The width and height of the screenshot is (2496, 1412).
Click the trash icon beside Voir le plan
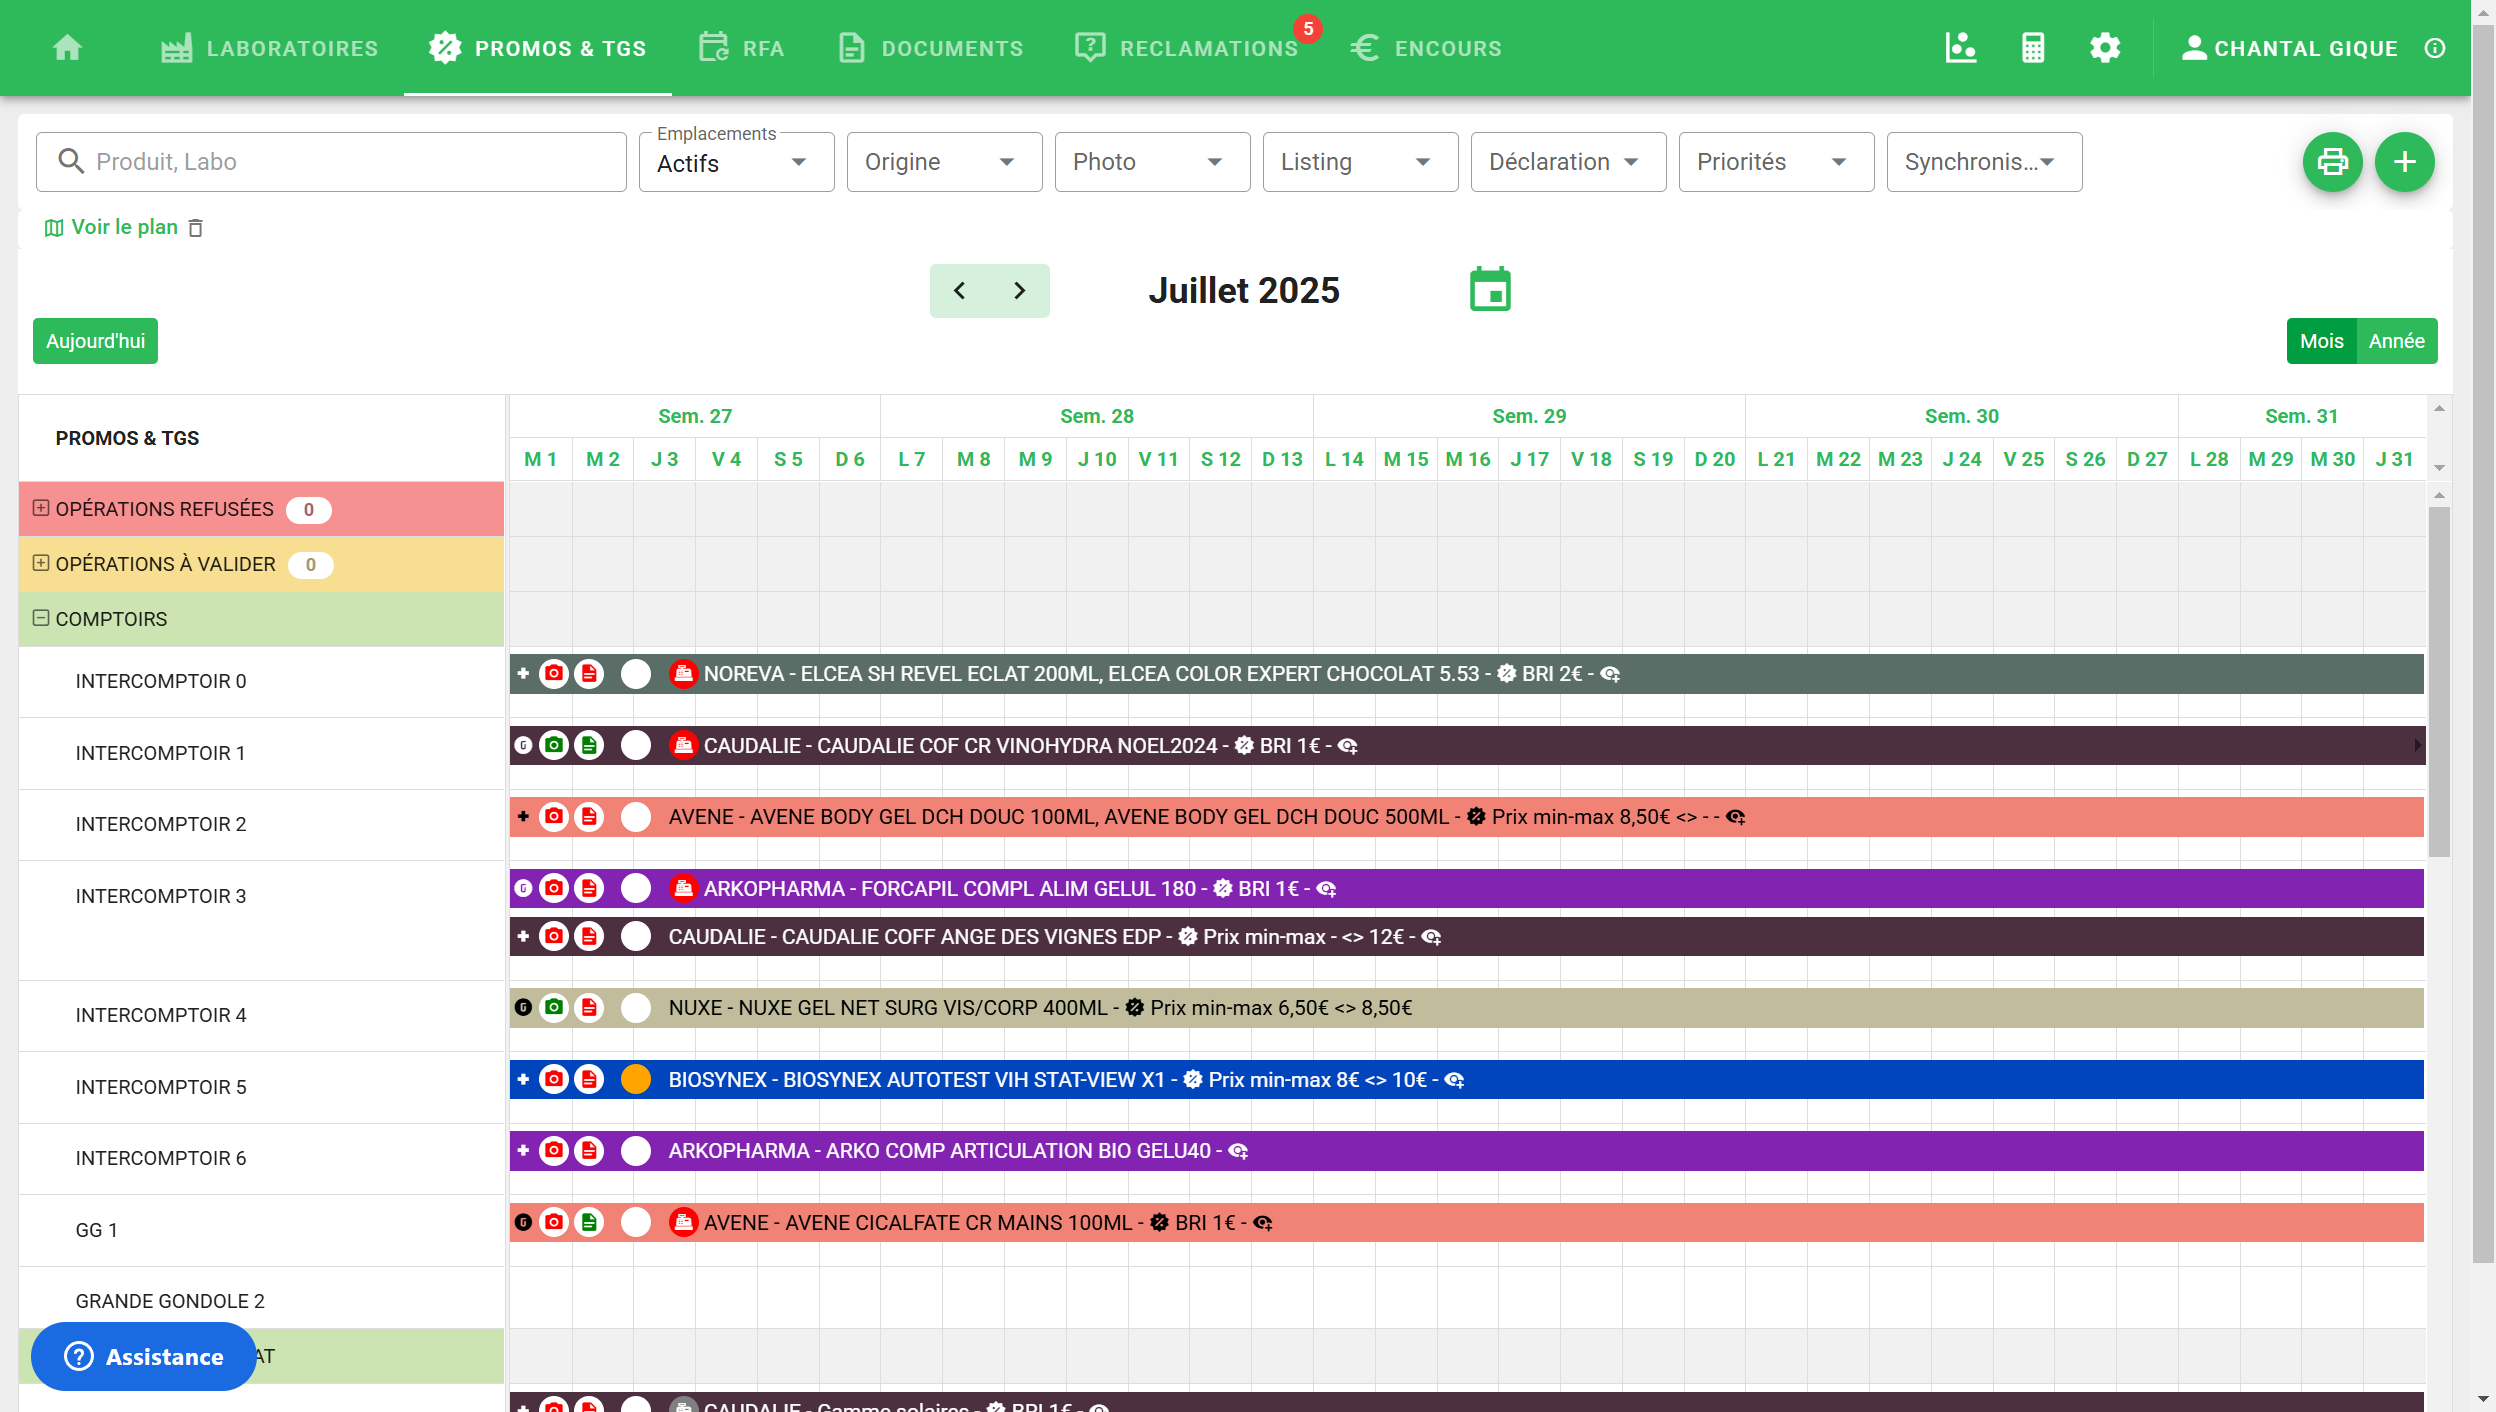196,228
